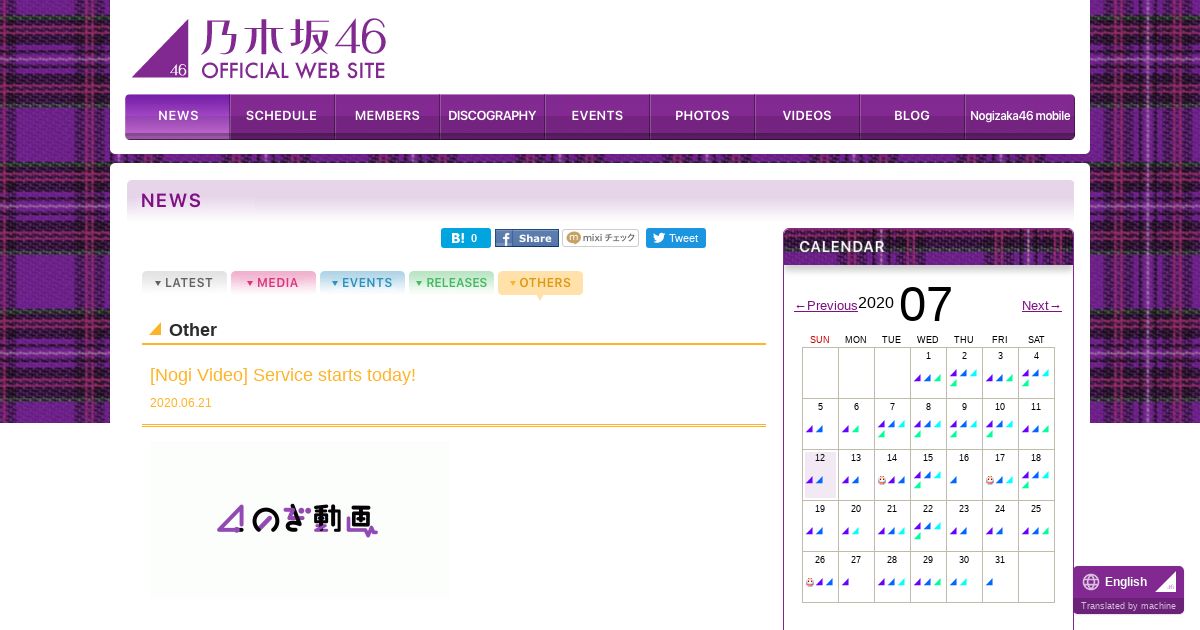
Task: Click the mixi check button
Action: coord(600,238)
